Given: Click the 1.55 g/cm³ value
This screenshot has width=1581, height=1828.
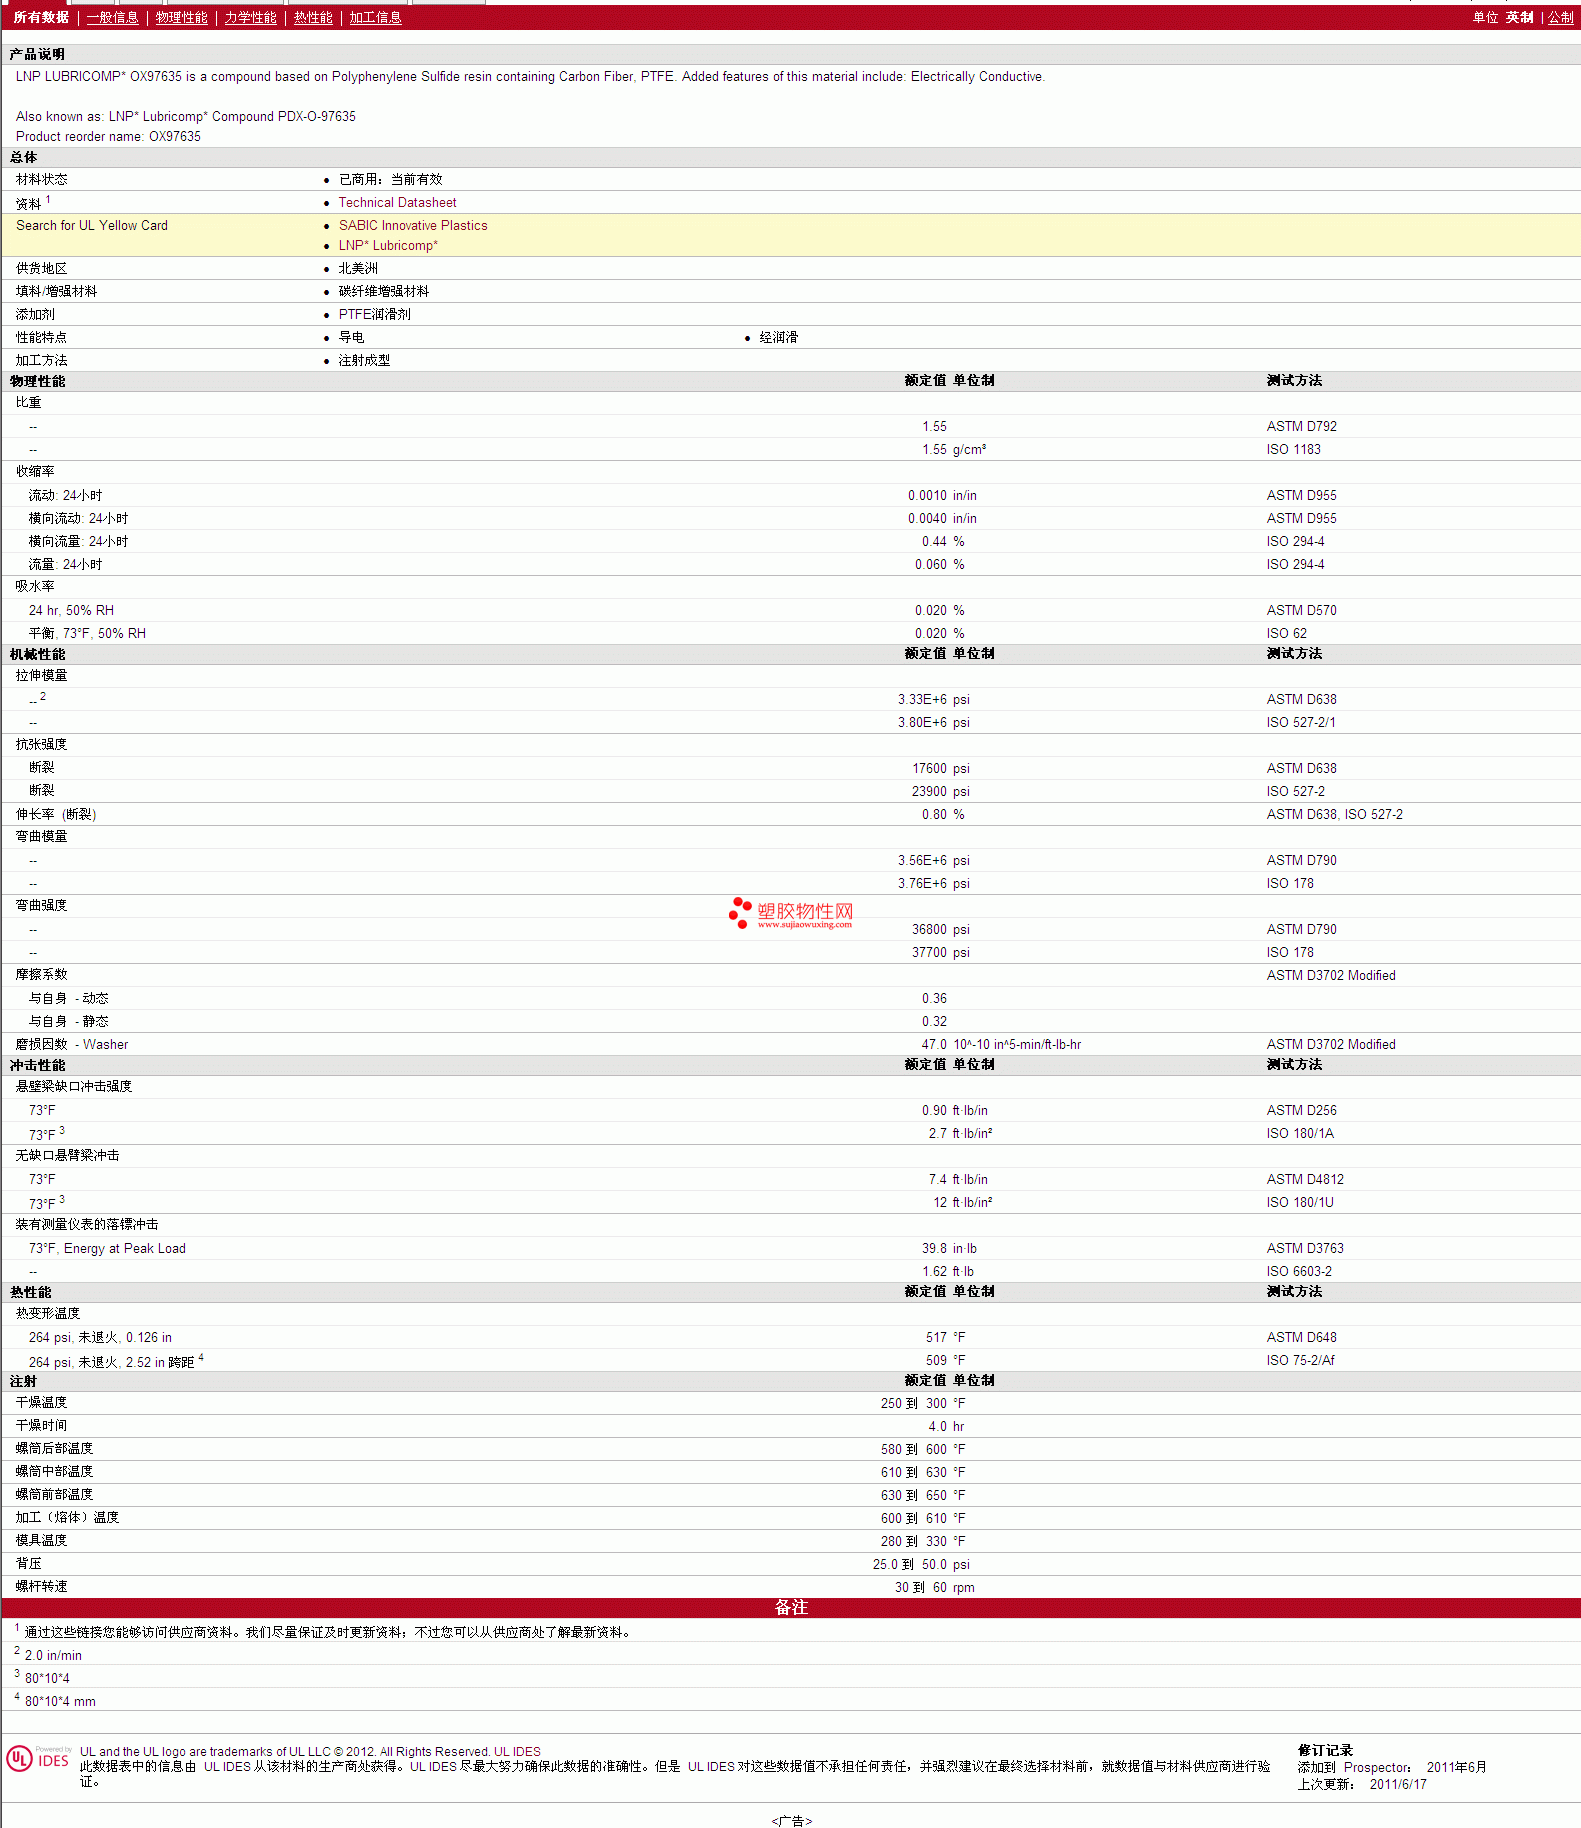Looking at the screenshot, I should [954, 449].
